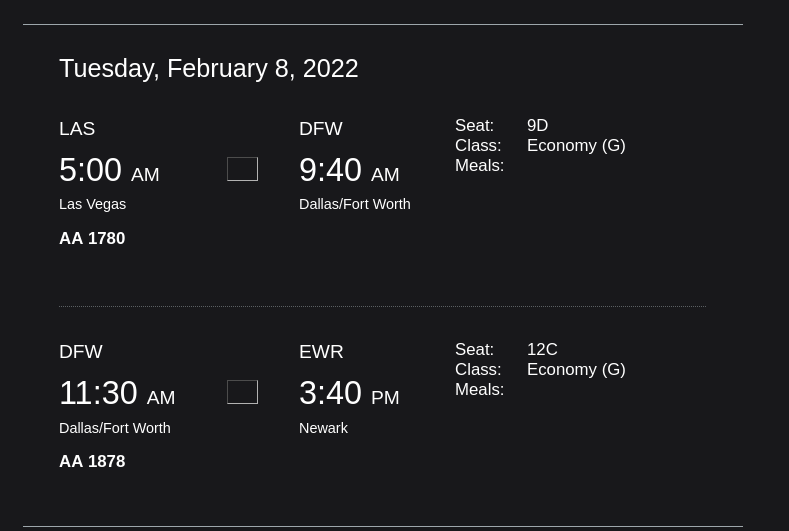Click the Tuesday, February 8, 2022 heading
Screen dimensions: 789x531
208,68
